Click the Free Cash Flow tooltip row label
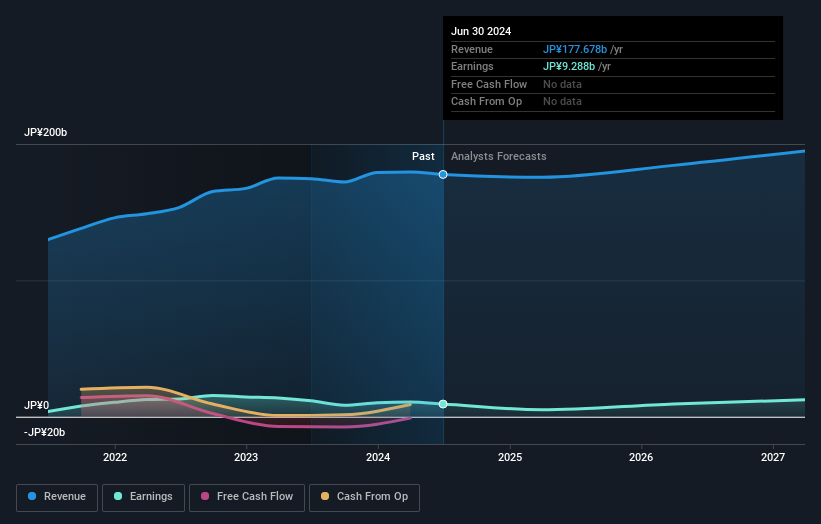821x524 pixels. click(x=489, y=84)
